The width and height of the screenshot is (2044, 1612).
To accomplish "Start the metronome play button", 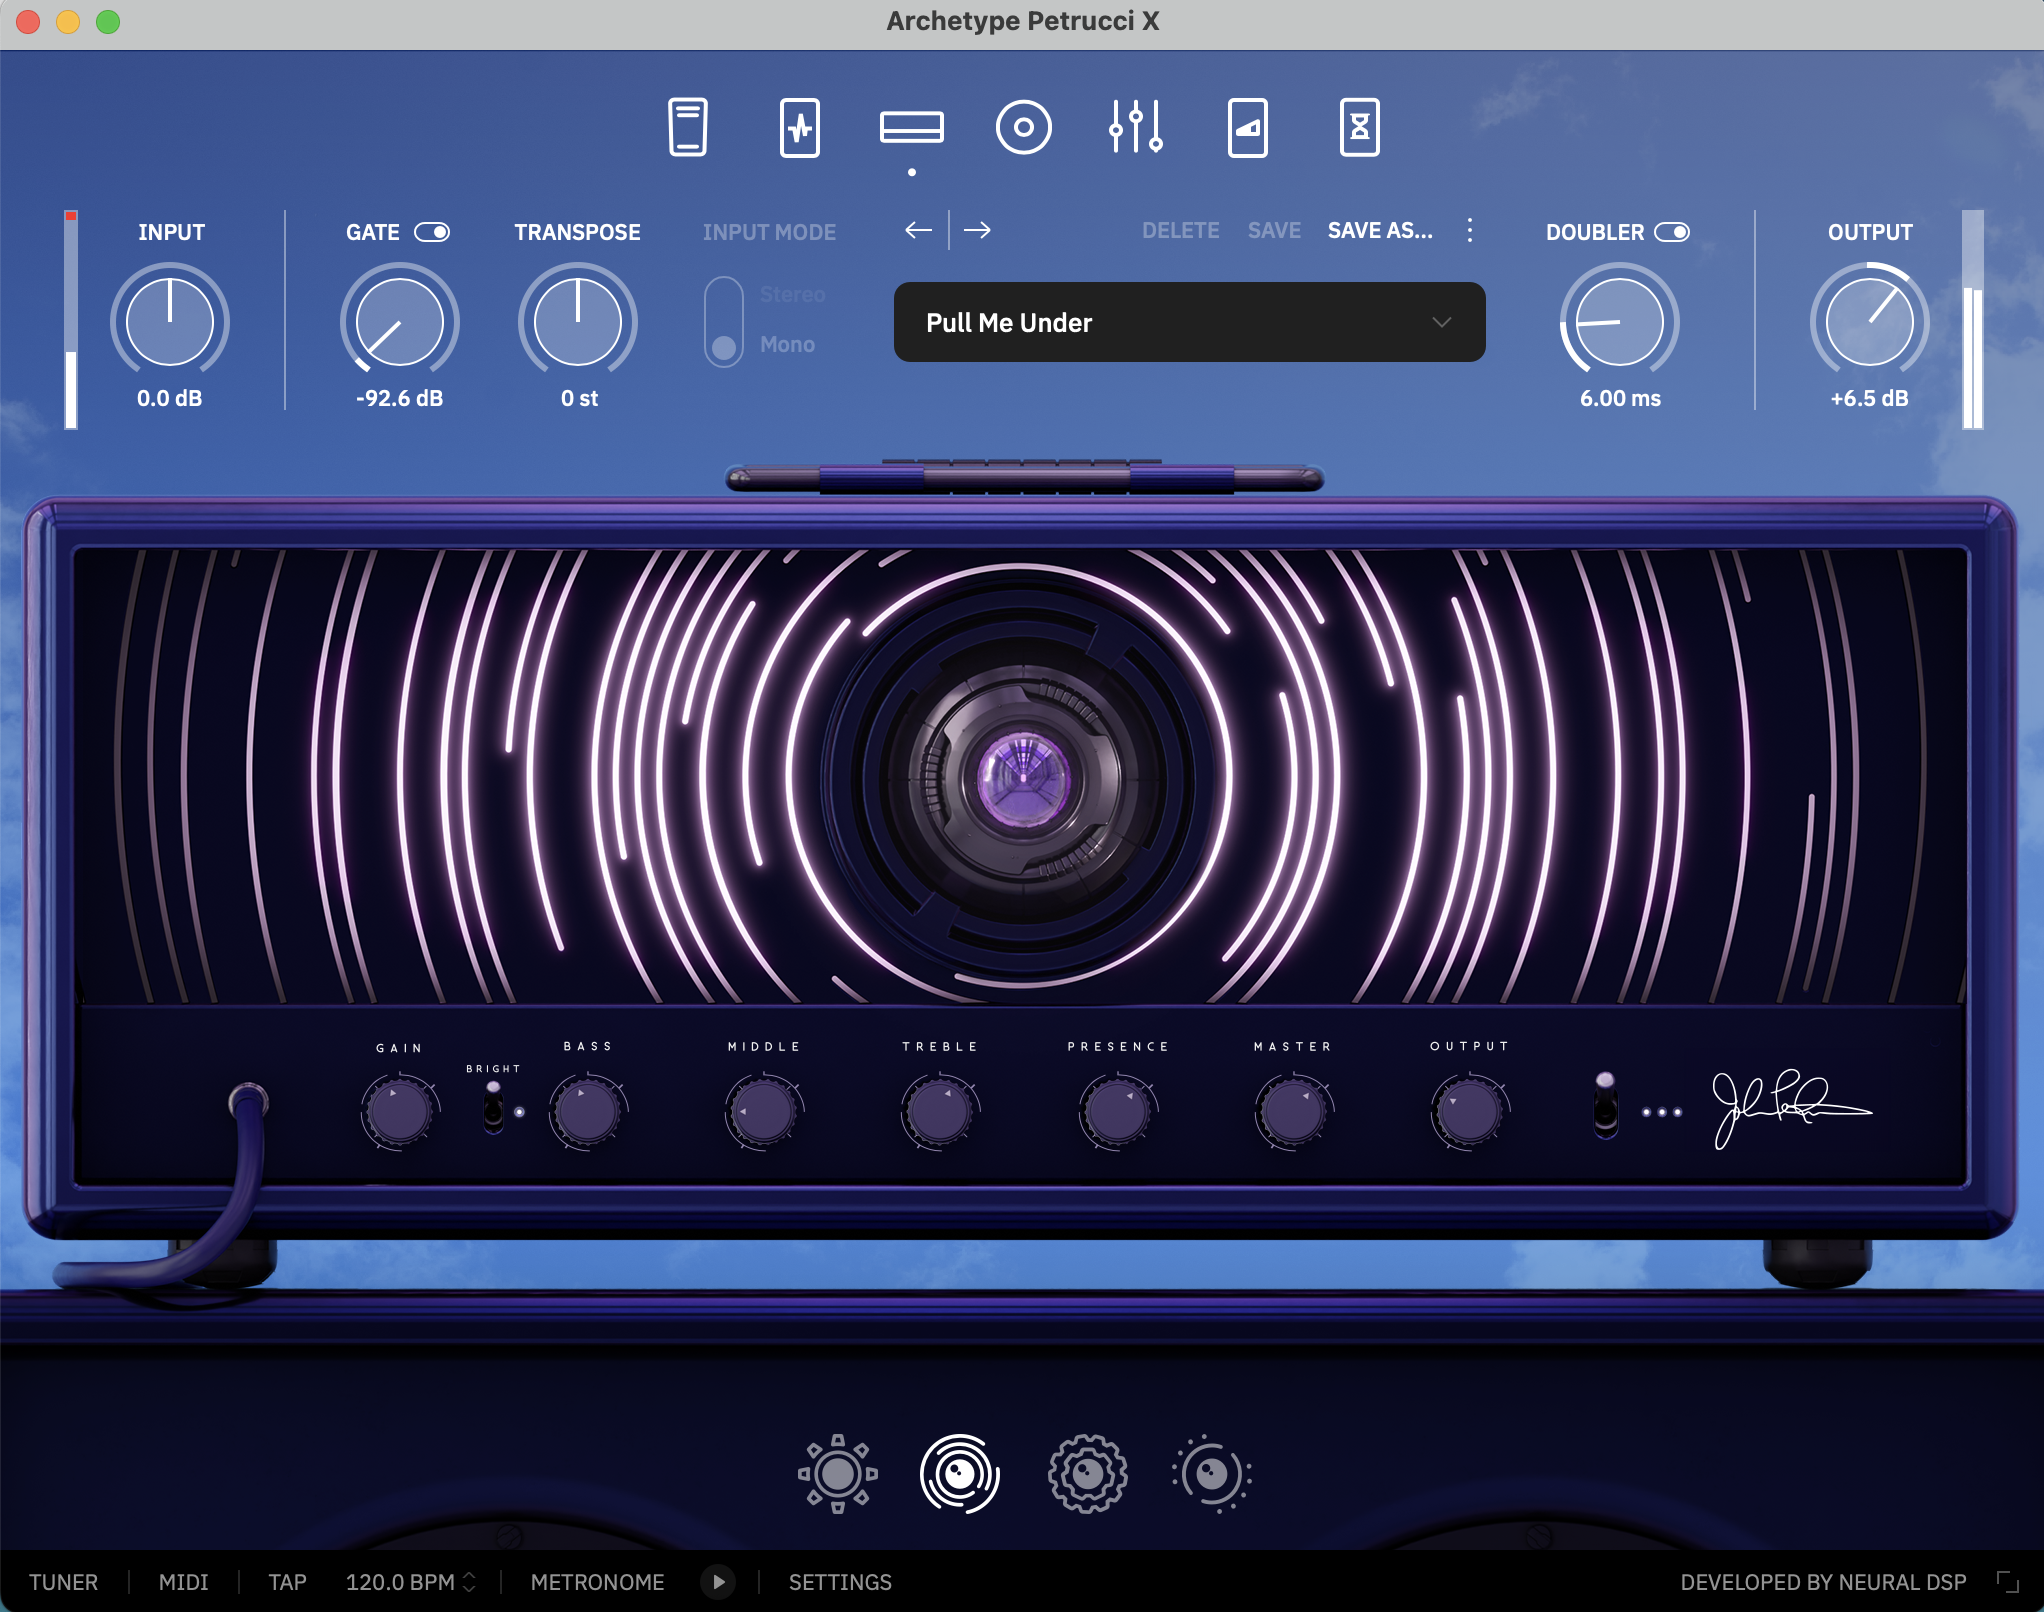I will pyautogui.click(x=718, y=1581).
